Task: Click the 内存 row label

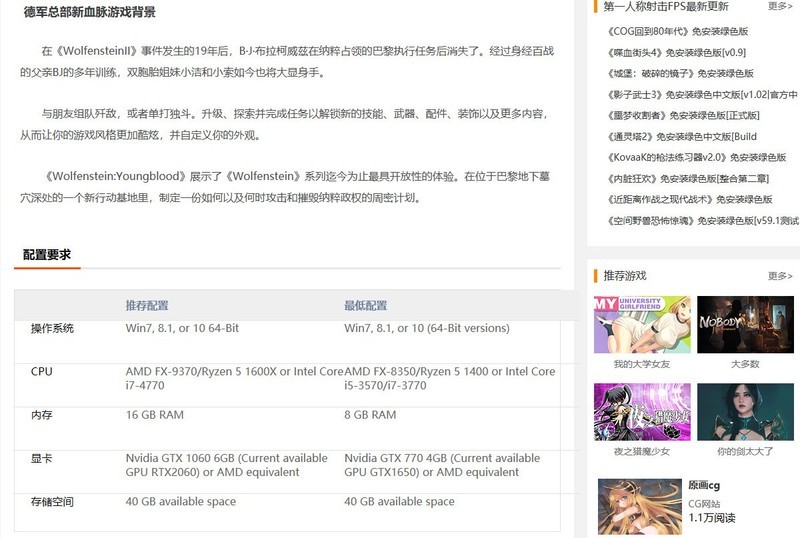Action: tap(42, 415)
